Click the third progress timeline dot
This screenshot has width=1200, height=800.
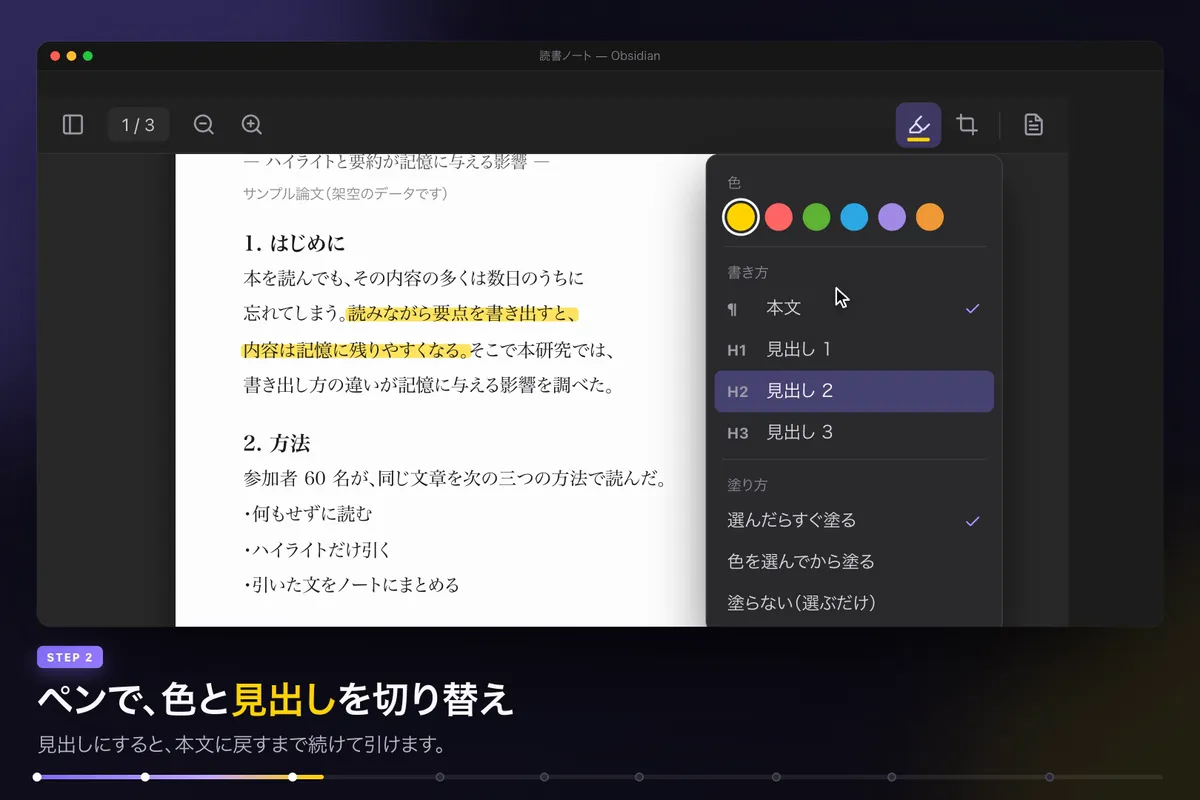pos(293,777)
